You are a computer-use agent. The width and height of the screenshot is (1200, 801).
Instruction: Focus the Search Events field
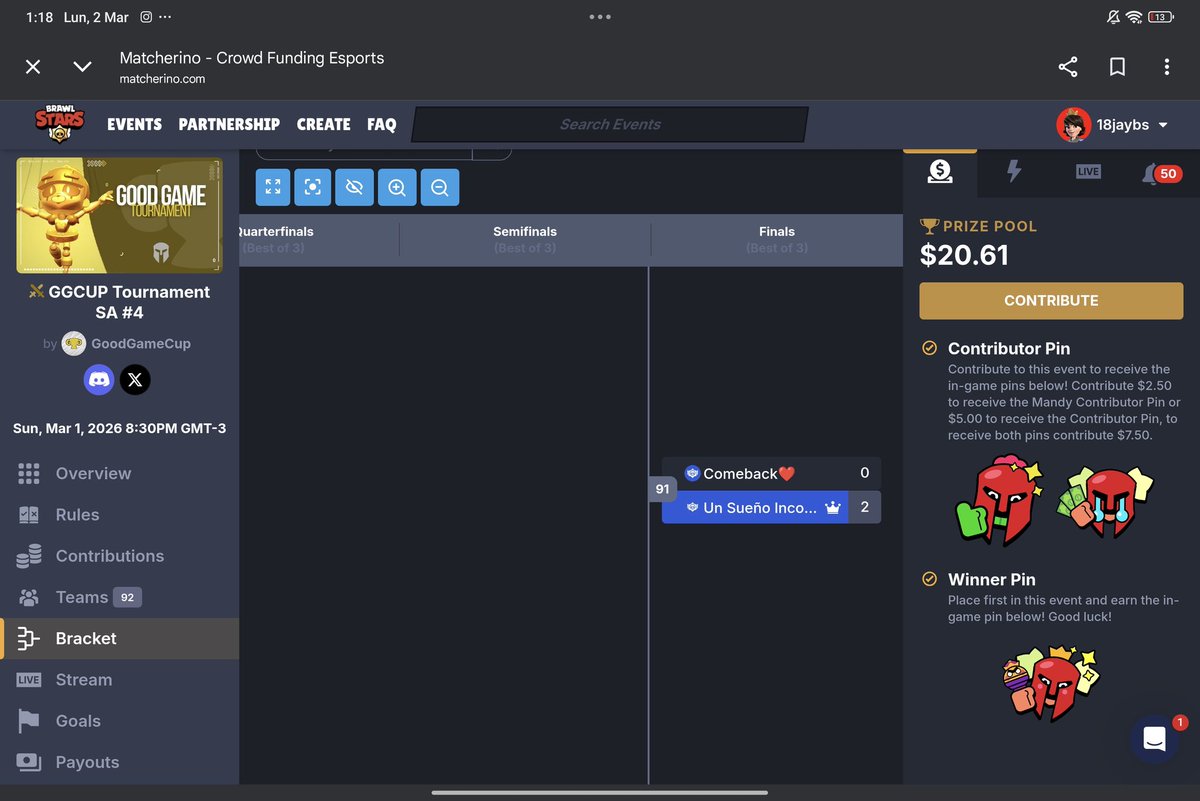[x=610, y=124]
